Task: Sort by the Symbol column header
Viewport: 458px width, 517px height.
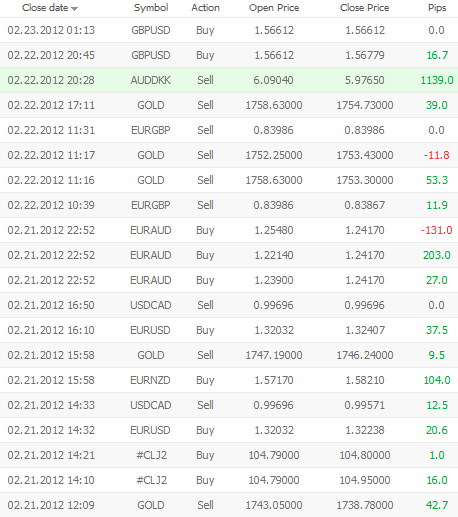Action: tap(151, 8)
